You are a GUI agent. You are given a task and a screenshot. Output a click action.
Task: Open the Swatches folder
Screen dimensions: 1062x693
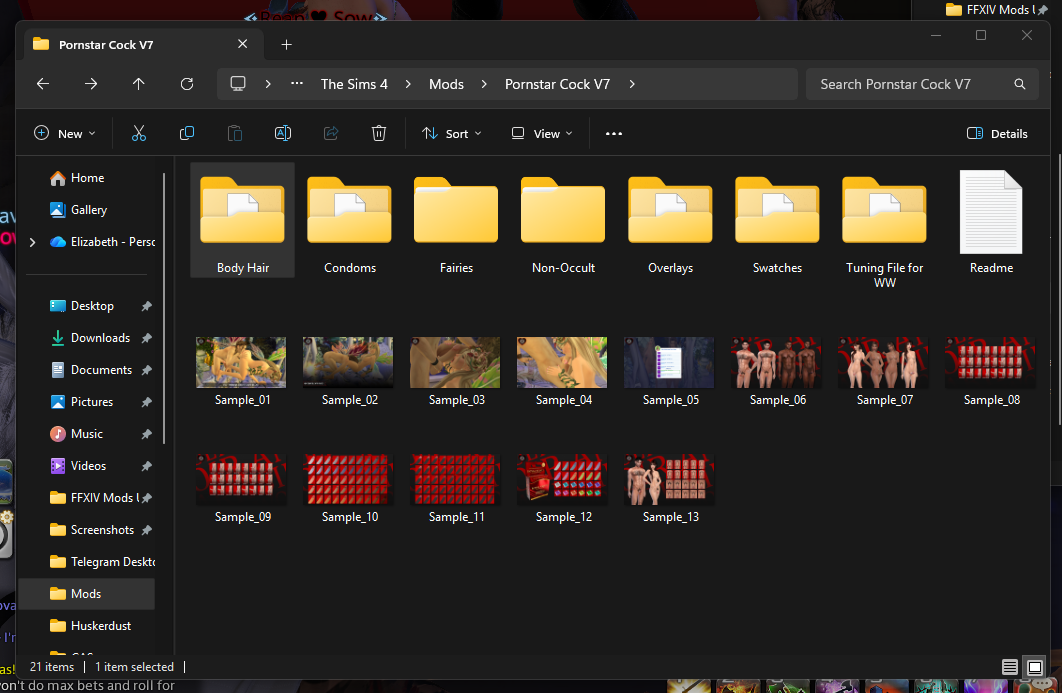(778, 220)
